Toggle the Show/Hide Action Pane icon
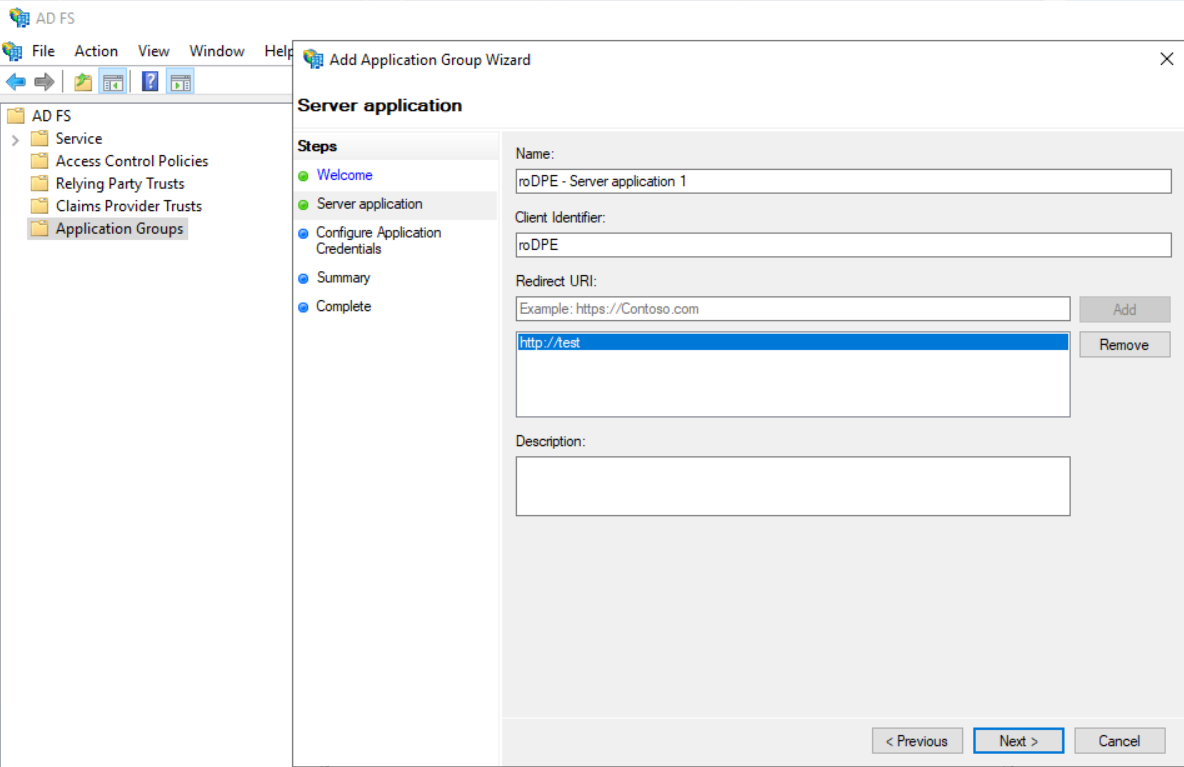This screenshot has height=767, width=1184. (x=180, y=82)
